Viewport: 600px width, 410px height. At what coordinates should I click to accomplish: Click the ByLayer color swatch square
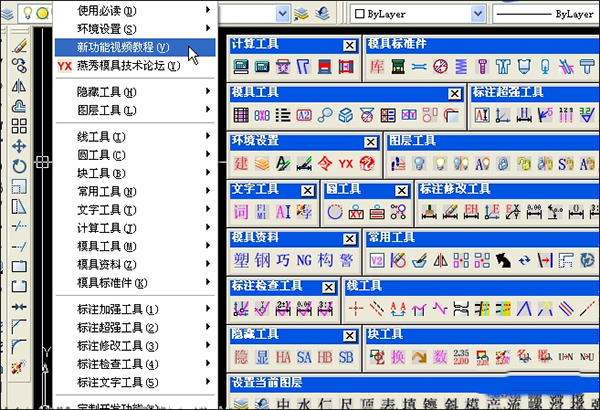pos(359,14)
